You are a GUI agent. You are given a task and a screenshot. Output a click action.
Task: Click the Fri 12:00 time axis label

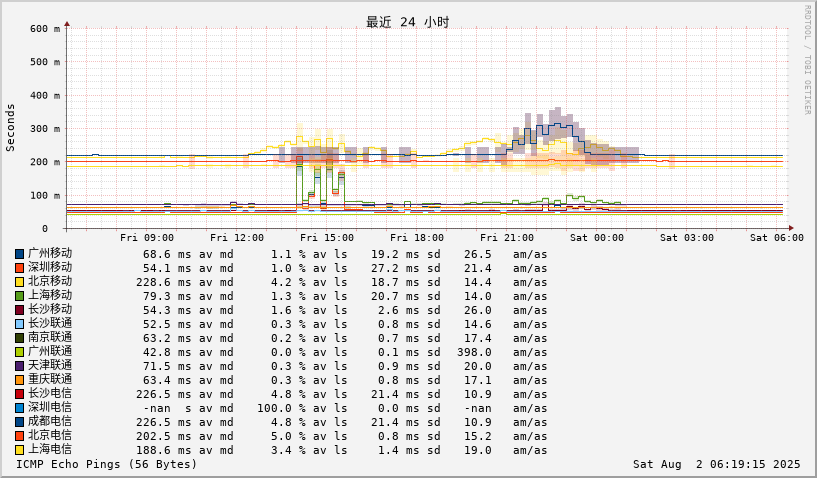pos(237,238)
